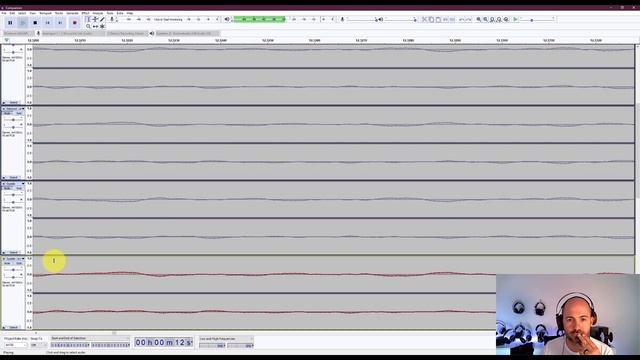Open the Start and End of Selection dropdown
This screenshot has width=640, height=360.
pos(90,338)
